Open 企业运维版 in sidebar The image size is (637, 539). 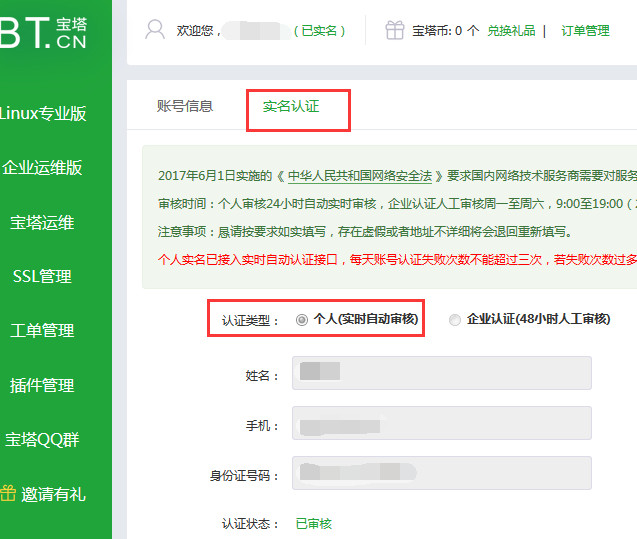click(42, 167)
